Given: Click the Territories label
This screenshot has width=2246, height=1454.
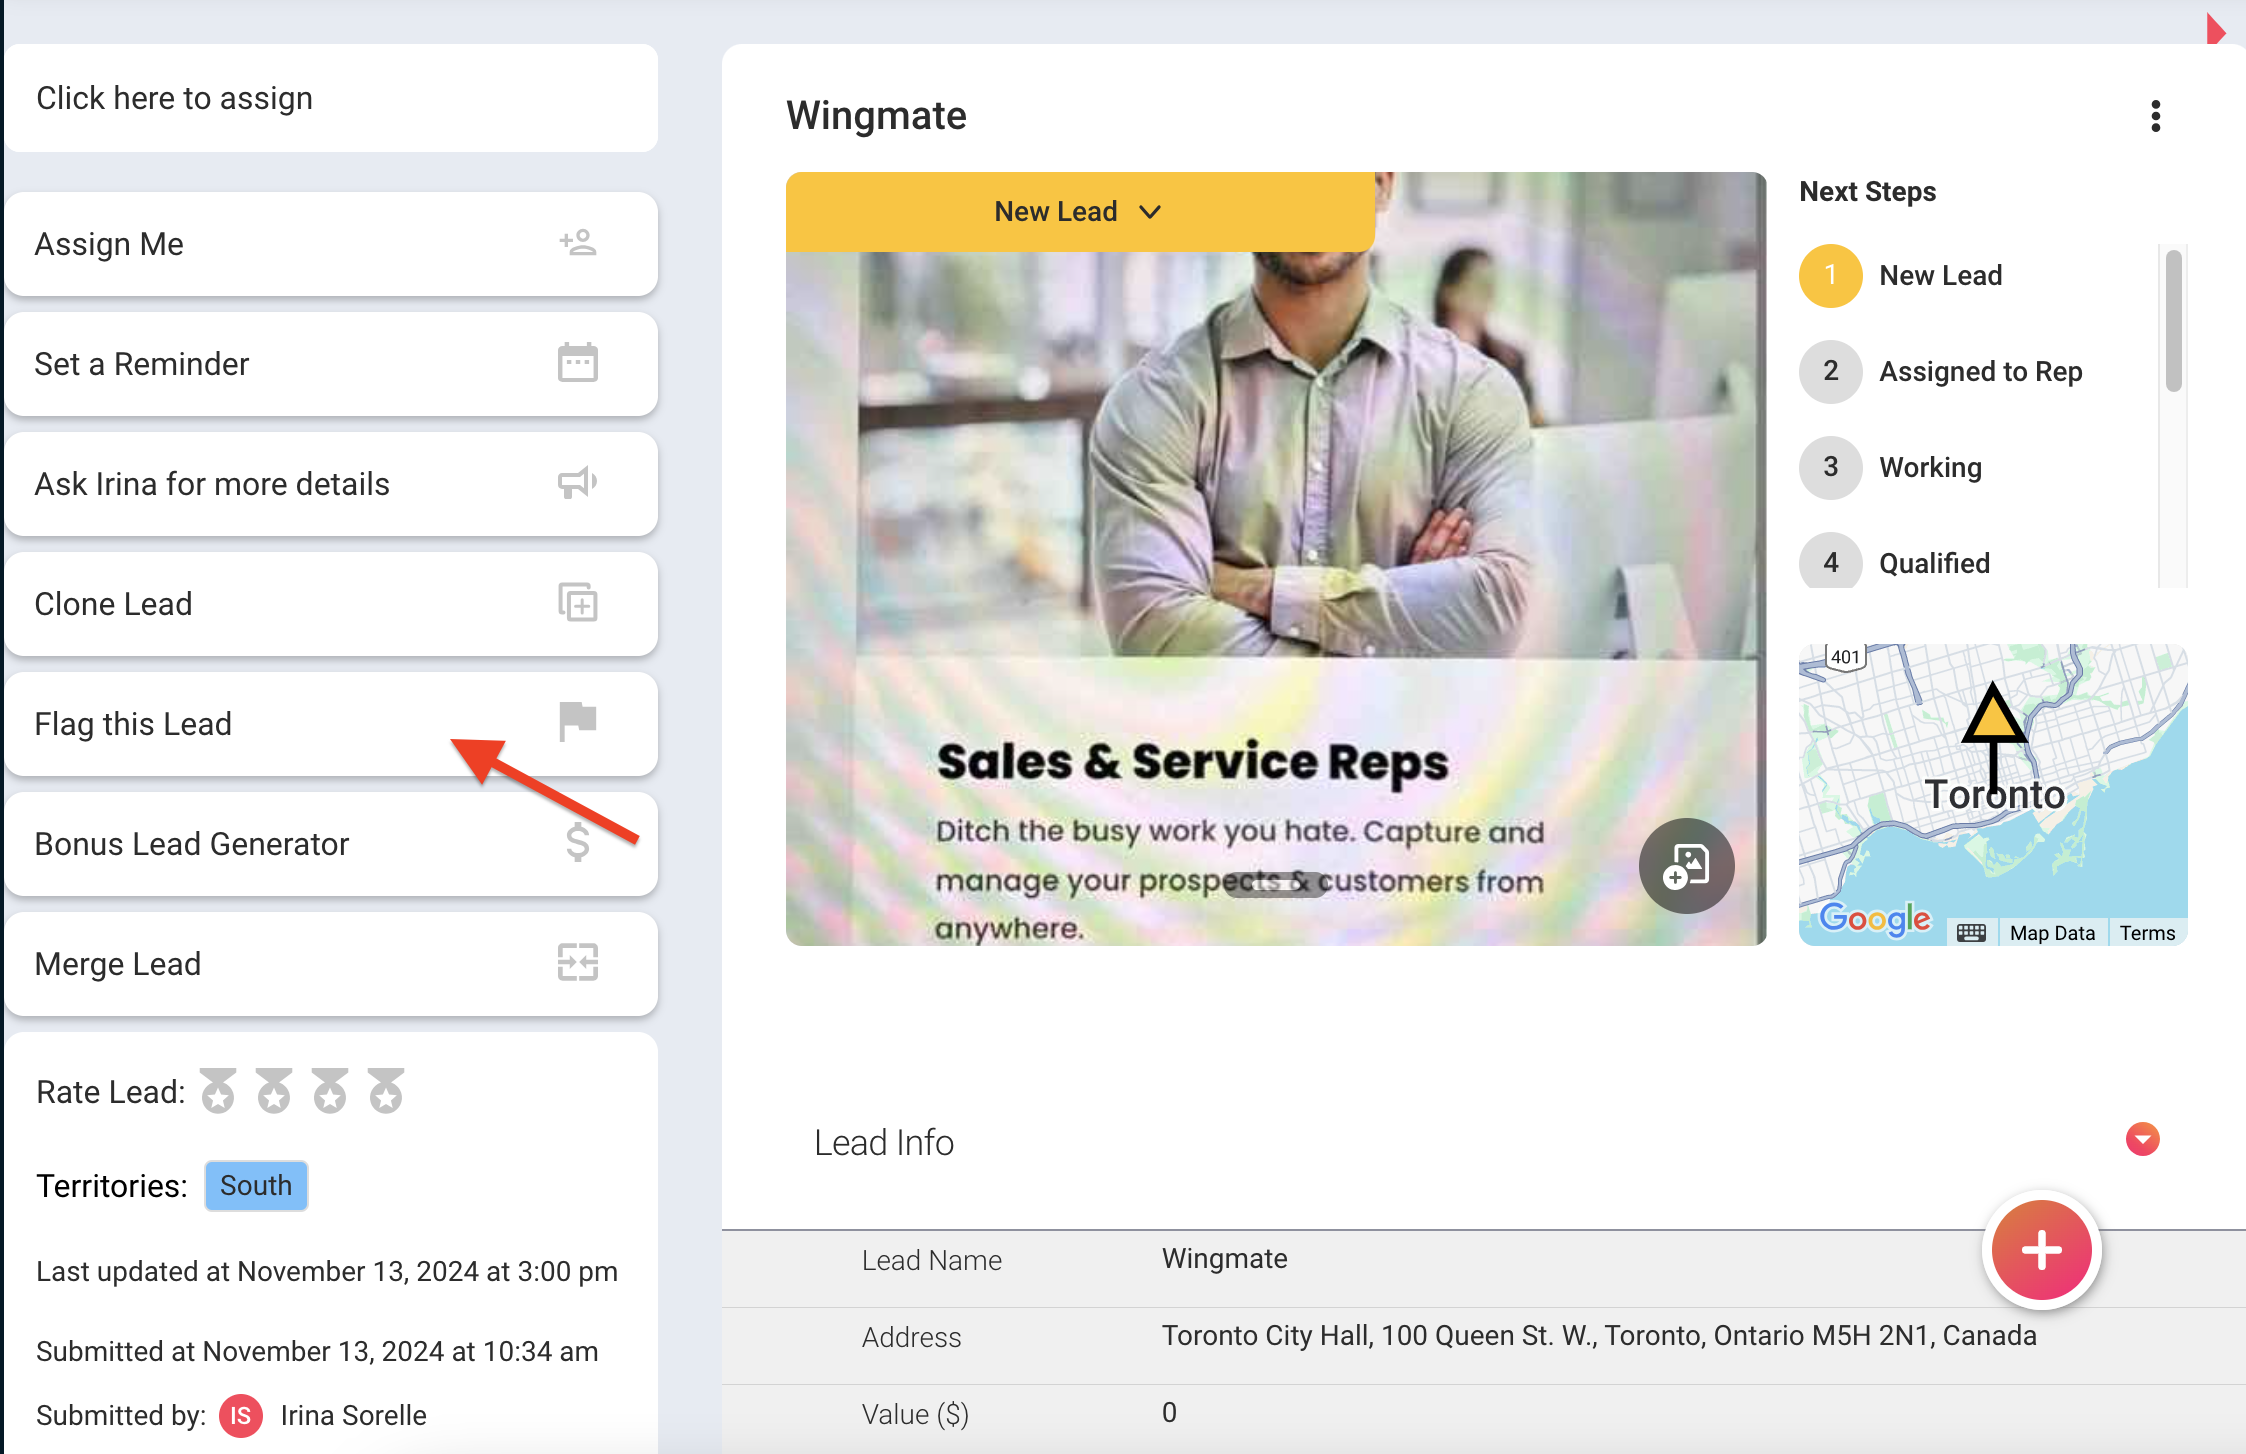Looking at the screenshot, I should pyautogui.click(x=112, y=1186).
